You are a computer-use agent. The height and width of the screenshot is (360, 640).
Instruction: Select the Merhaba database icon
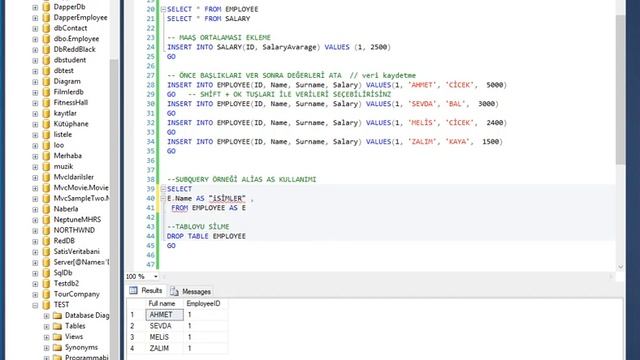point(46,156)
